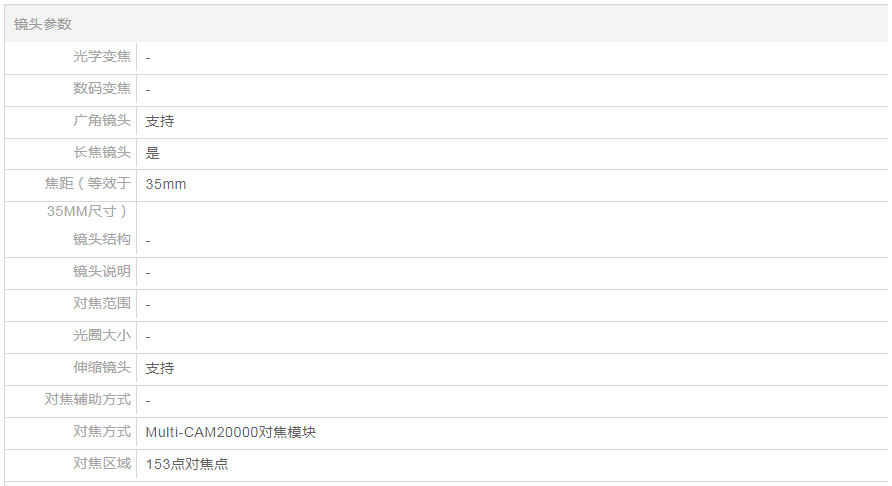The image size is (892, 486).
Task: Click 支持 value in 伸缩镜头 row
Action: click(x=160, y=368)
